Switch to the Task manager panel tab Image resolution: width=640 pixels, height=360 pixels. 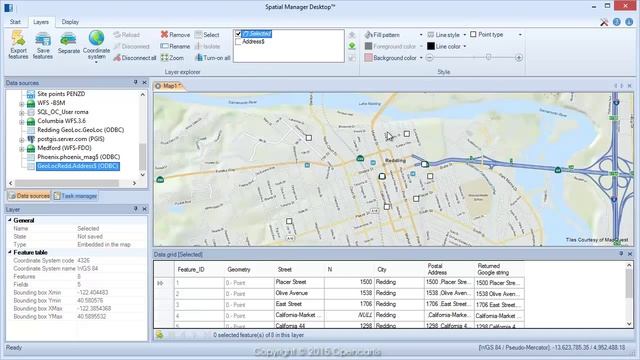[x=75, y=196]
